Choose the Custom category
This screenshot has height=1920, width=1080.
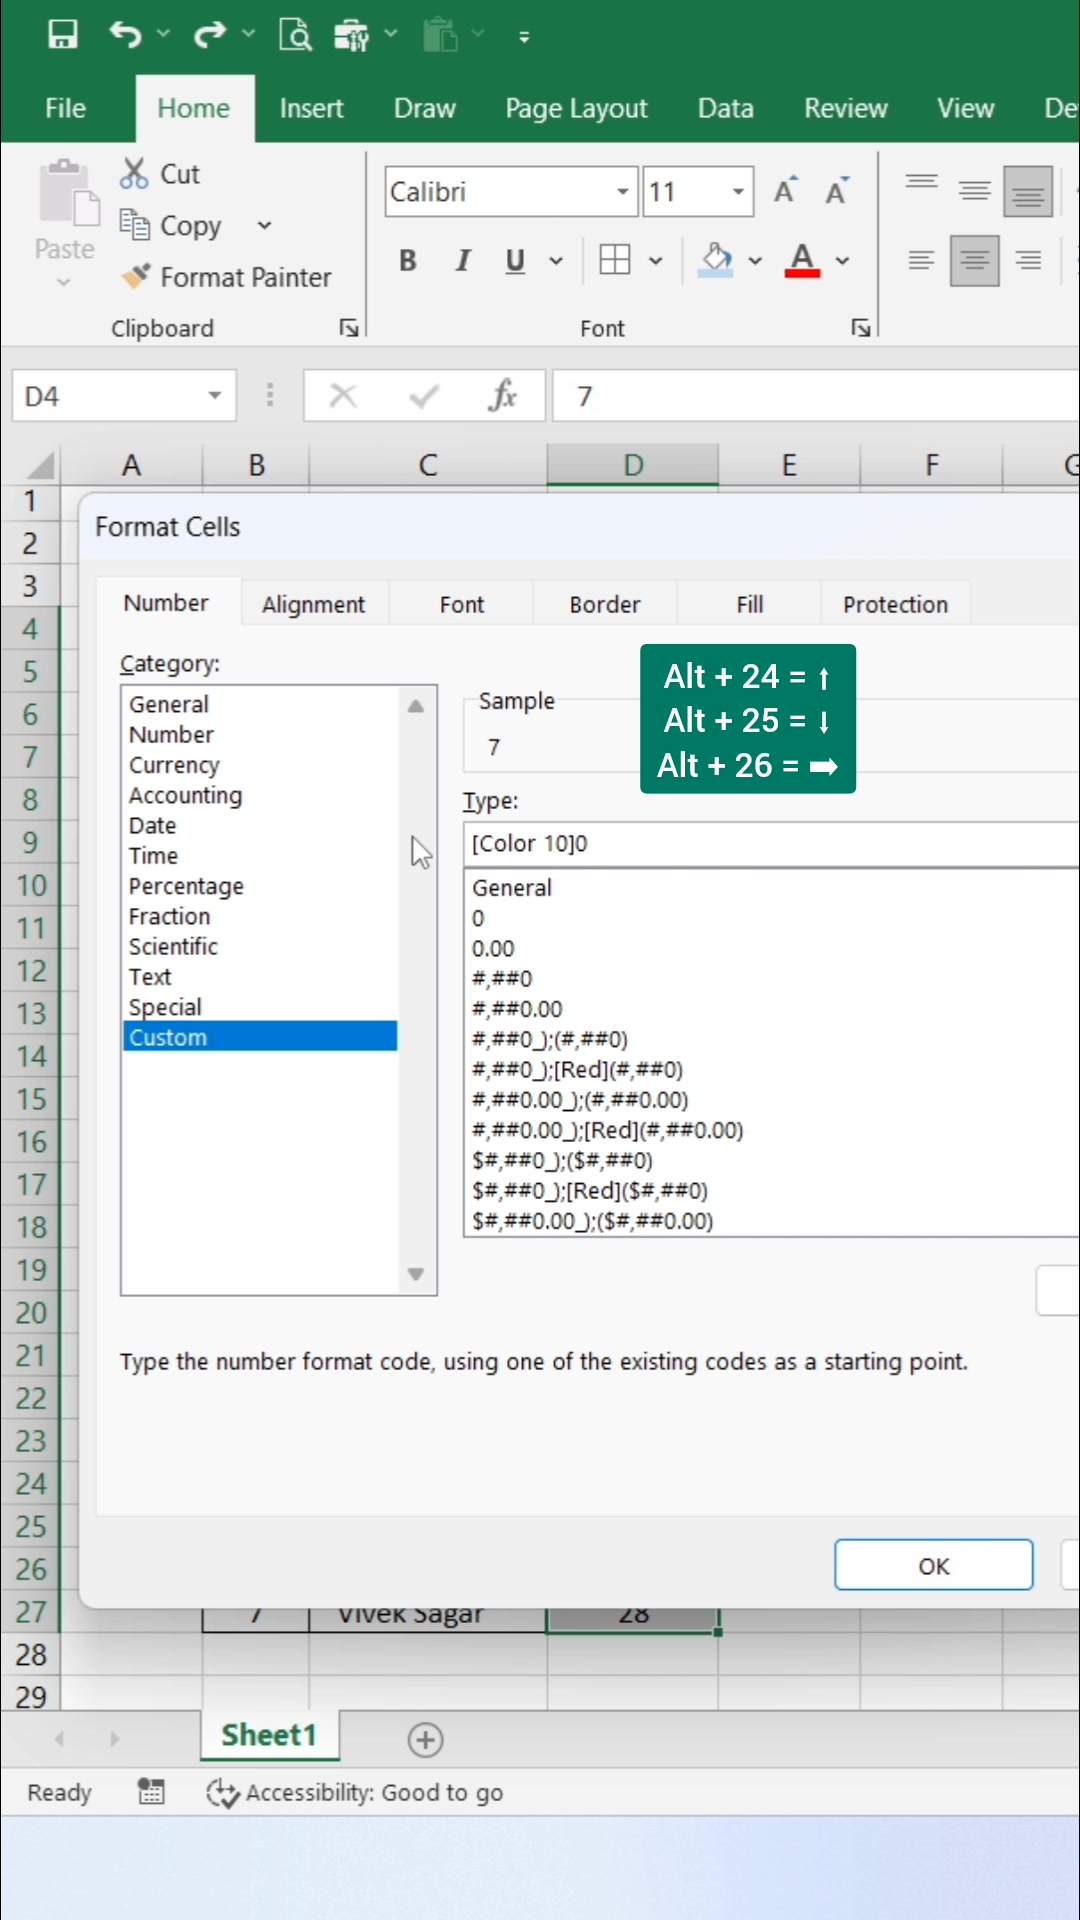pos(260,1037)
